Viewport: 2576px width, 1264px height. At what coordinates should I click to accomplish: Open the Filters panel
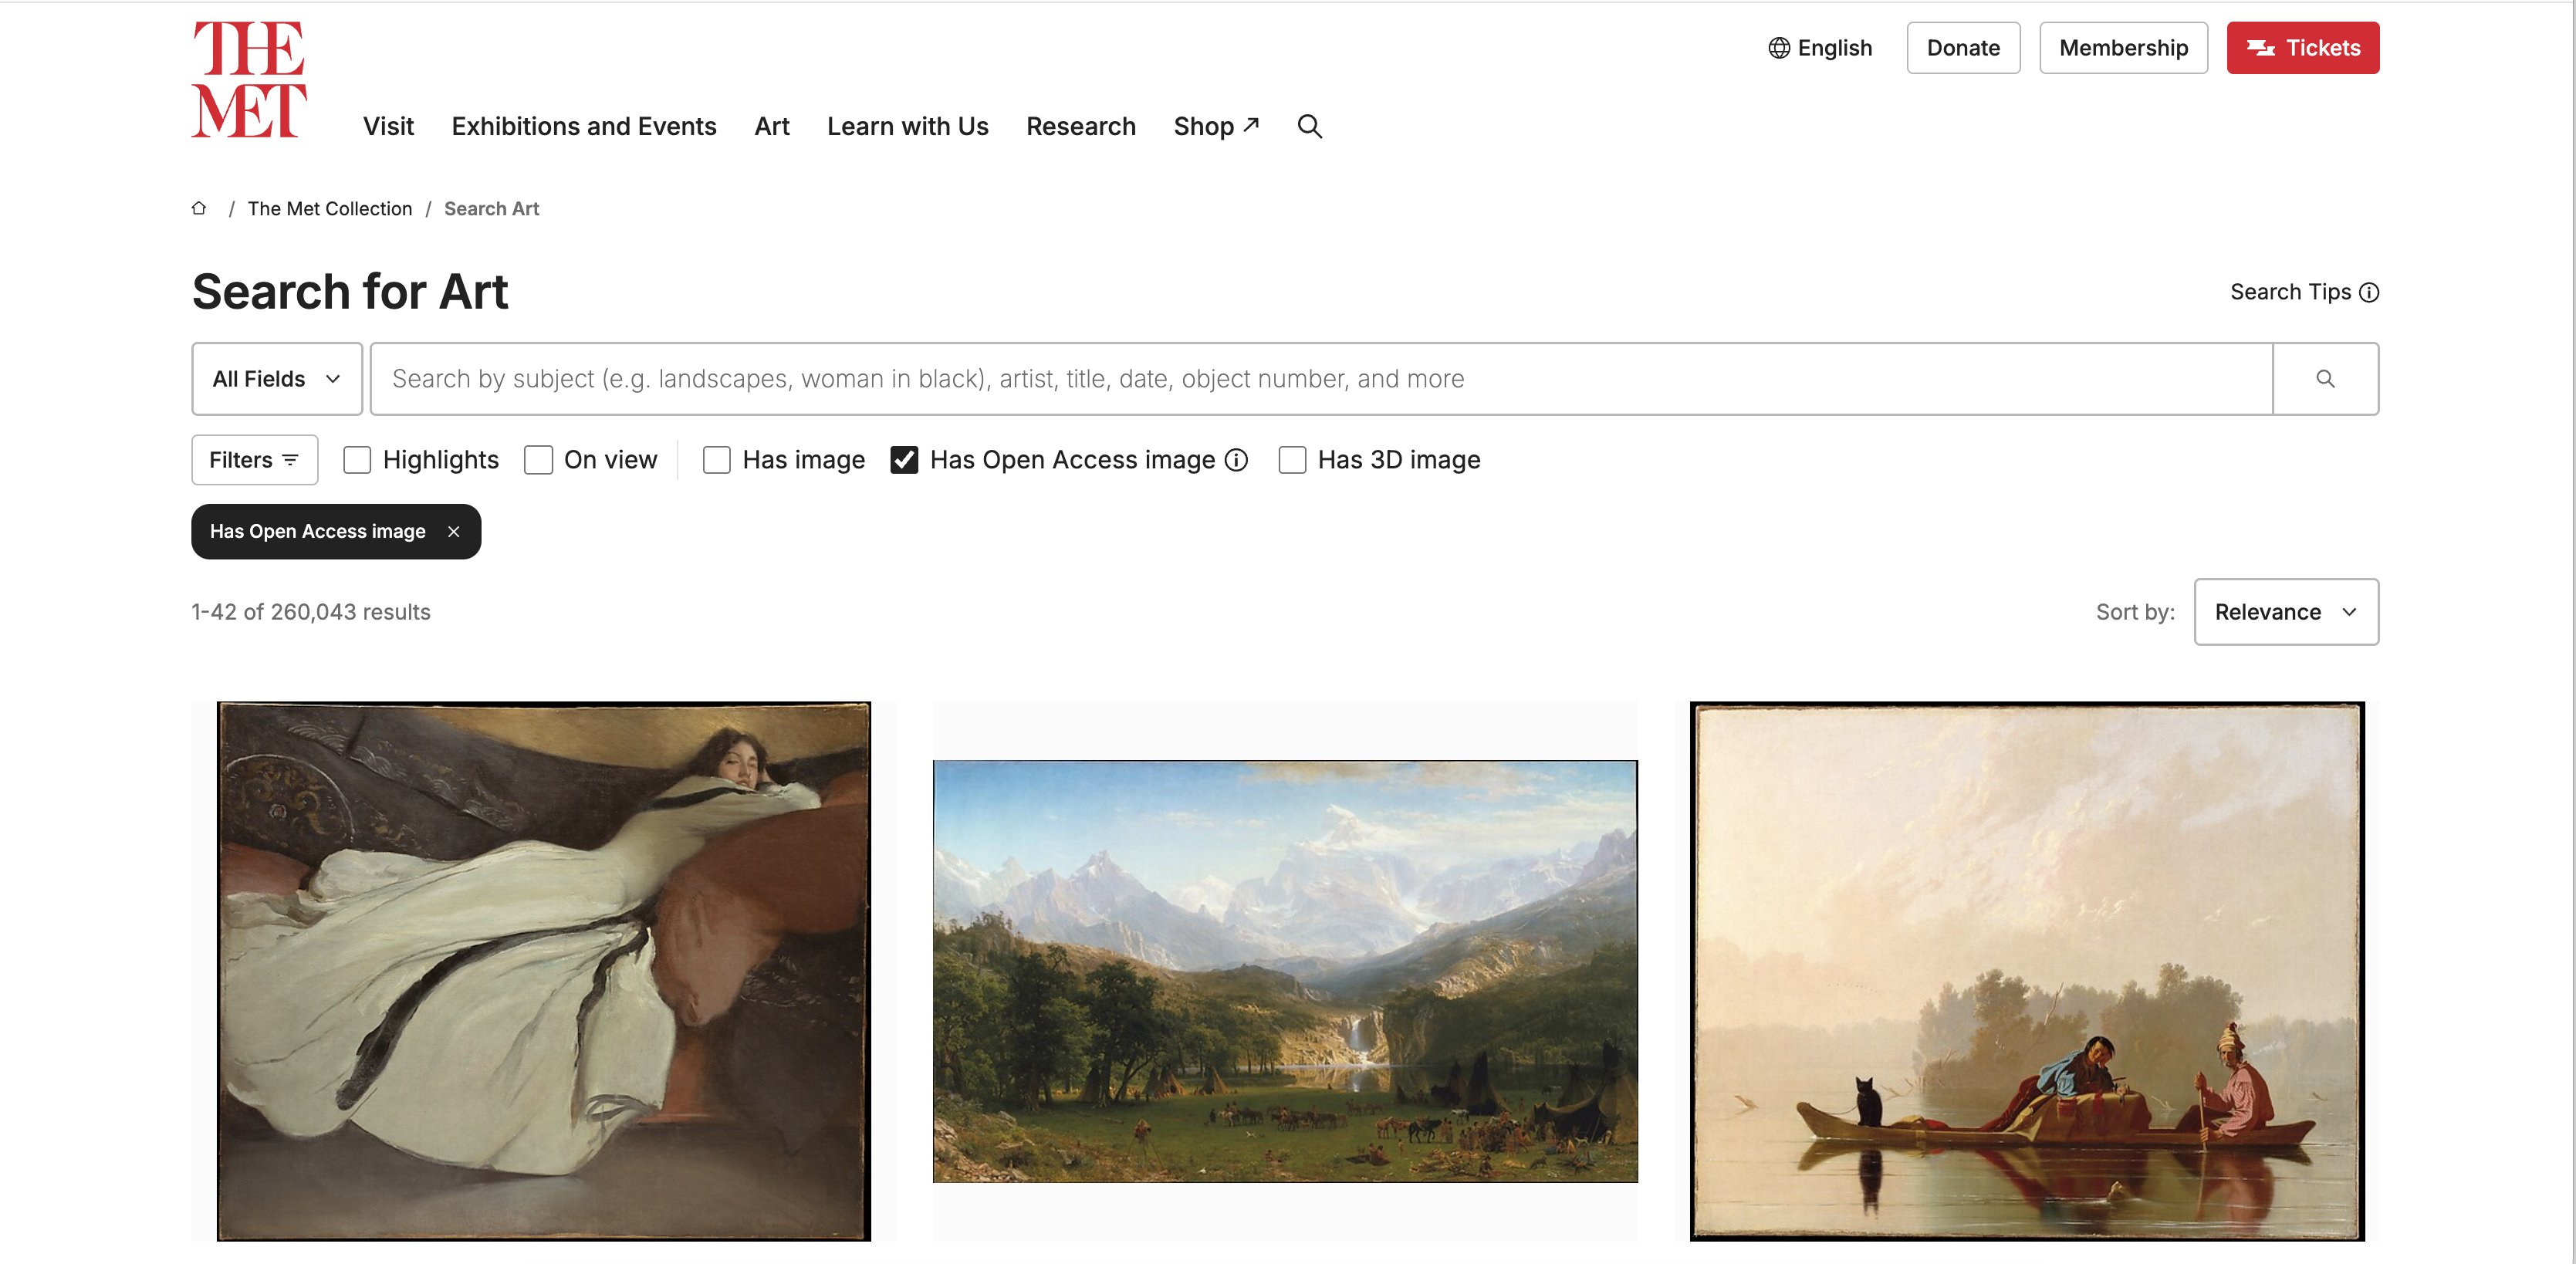tap(254, 460)
